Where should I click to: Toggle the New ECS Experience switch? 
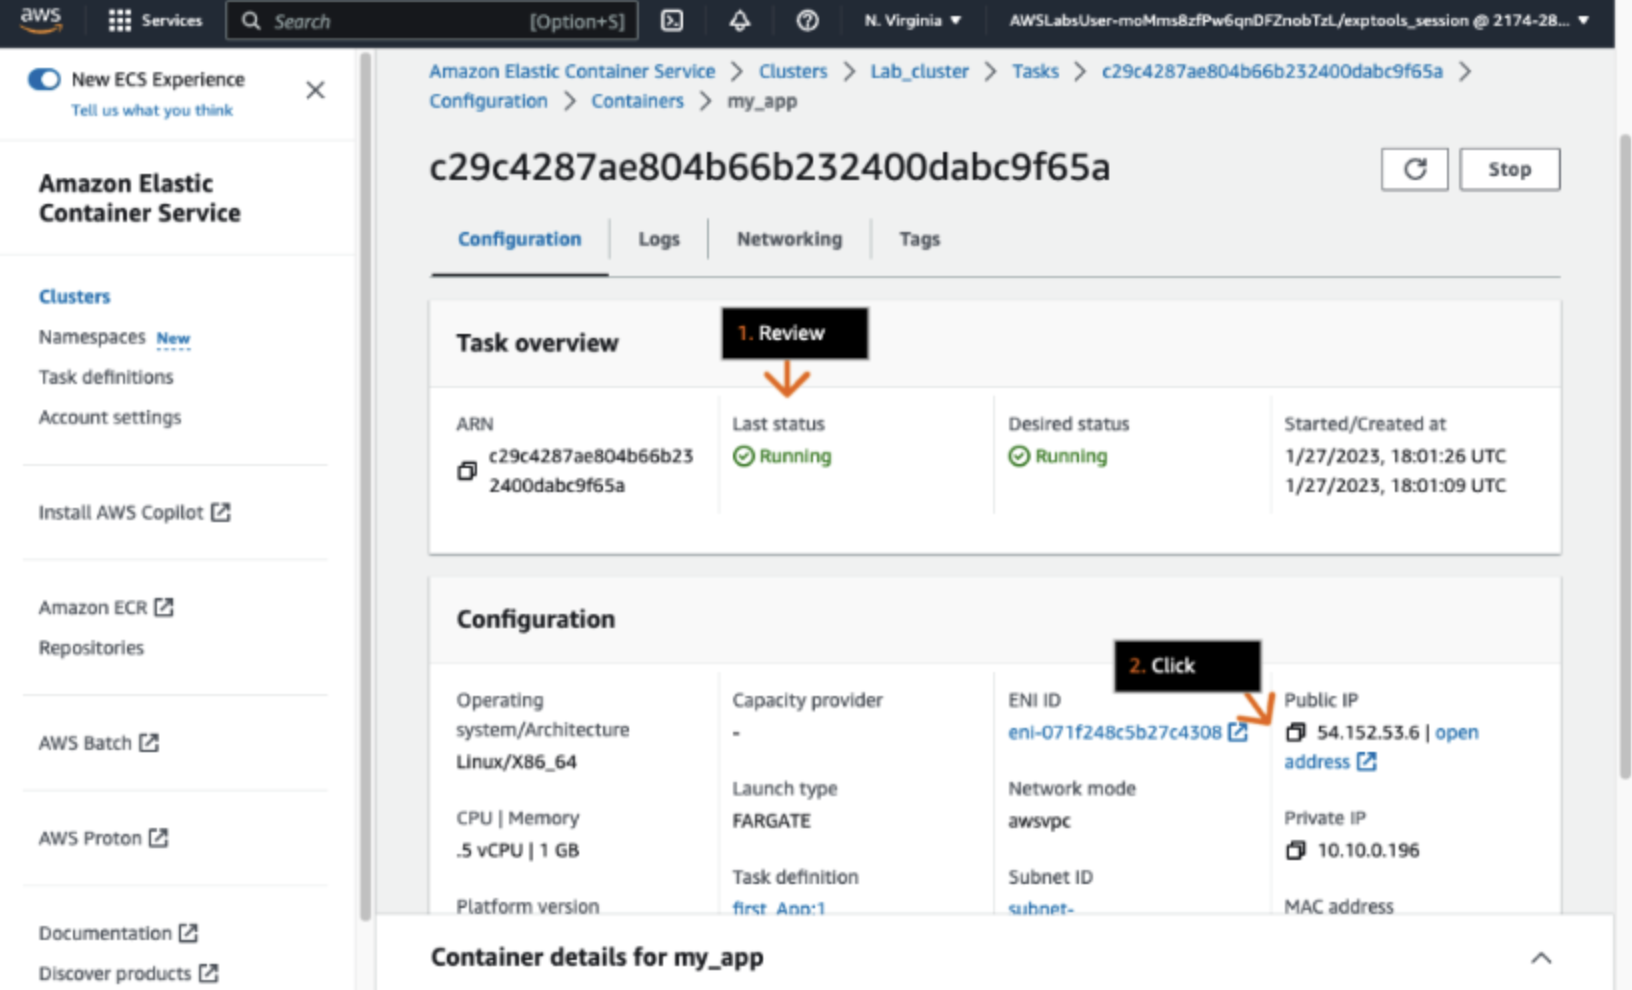coord(44,79)
